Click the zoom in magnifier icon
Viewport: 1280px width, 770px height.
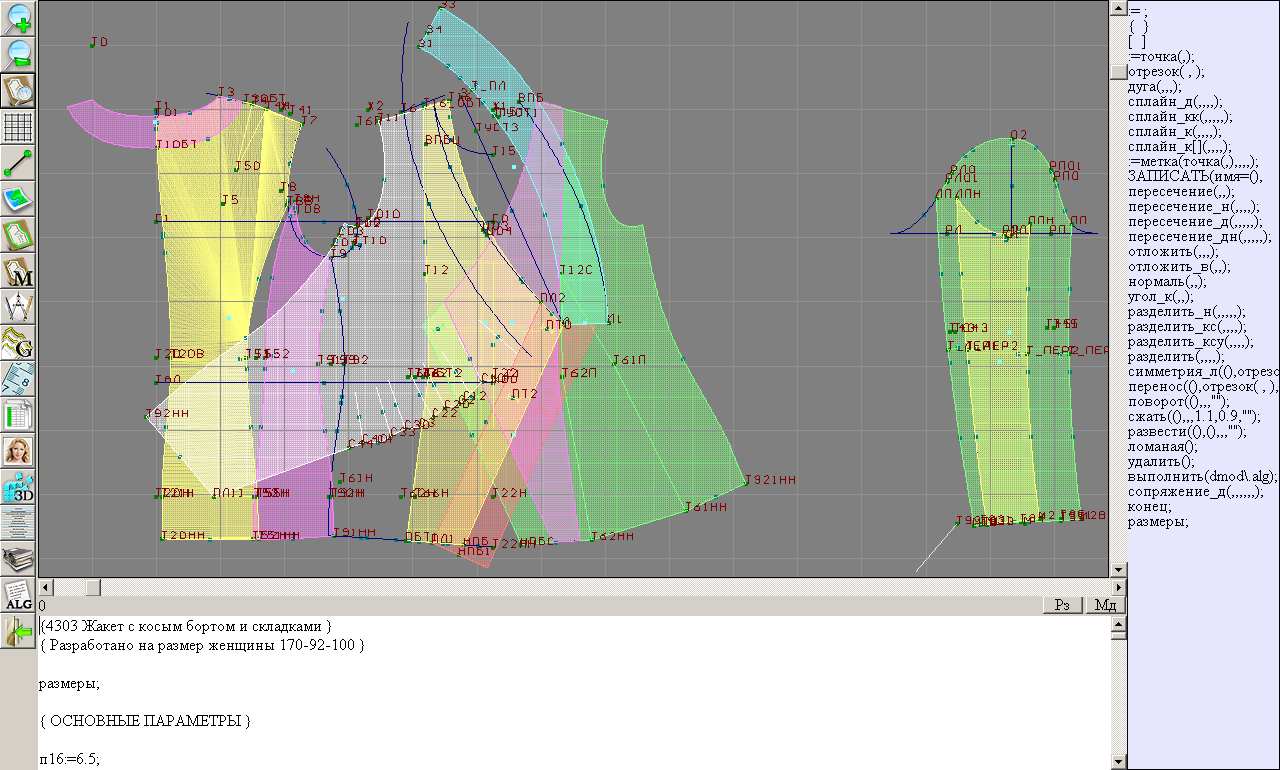[19, 18]
